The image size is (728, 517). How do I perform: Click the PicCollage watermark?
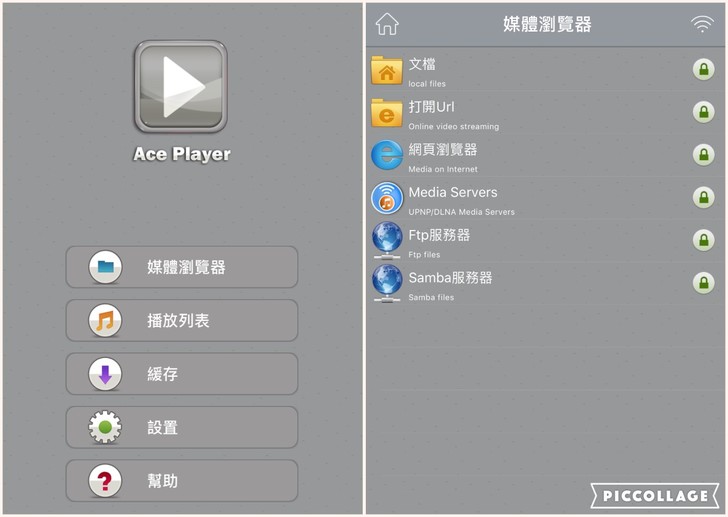click(655, 495)
